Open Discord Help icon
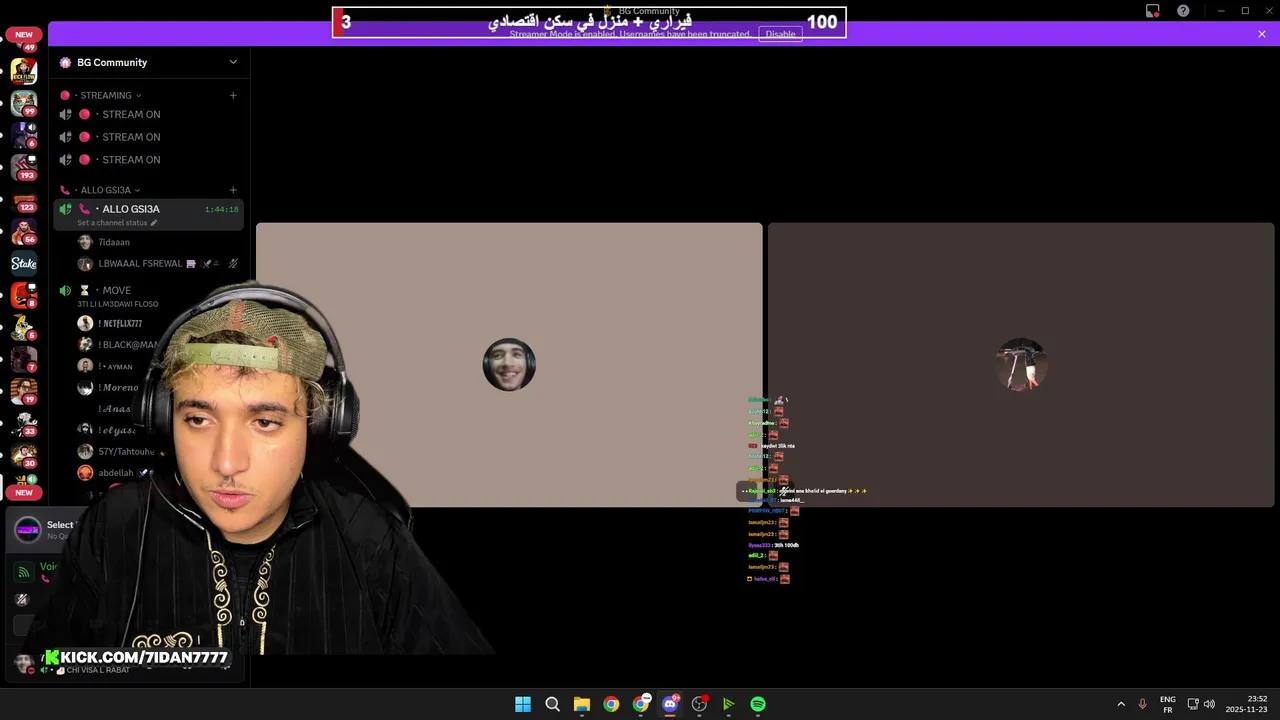 click(1183, 11)
